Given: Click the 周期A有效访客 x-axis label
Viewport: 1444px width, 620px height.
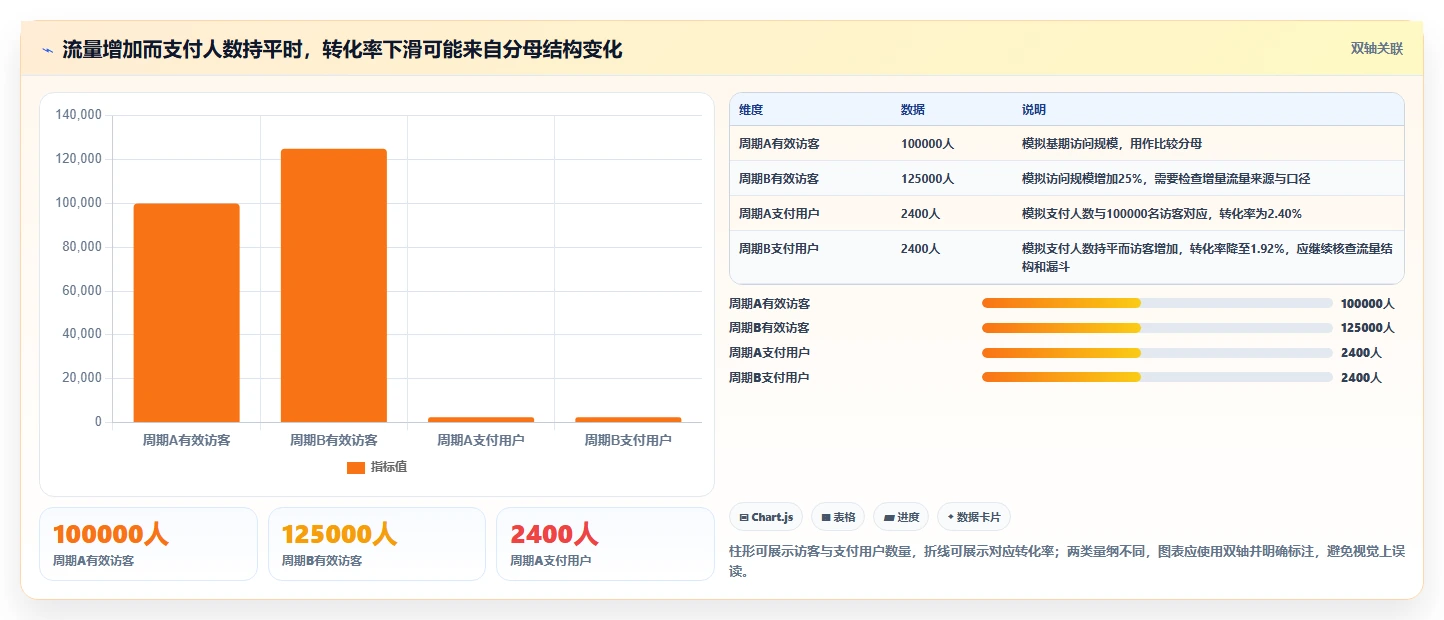Looking at the screenshot, I should click(x=186, y=440).
